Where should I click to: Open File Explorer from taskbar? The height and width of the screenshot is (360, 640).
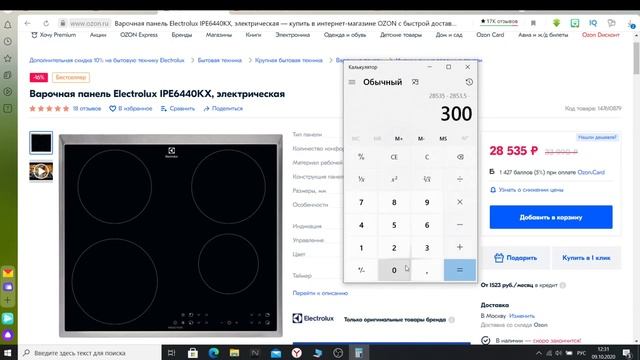tap(234, 353)
